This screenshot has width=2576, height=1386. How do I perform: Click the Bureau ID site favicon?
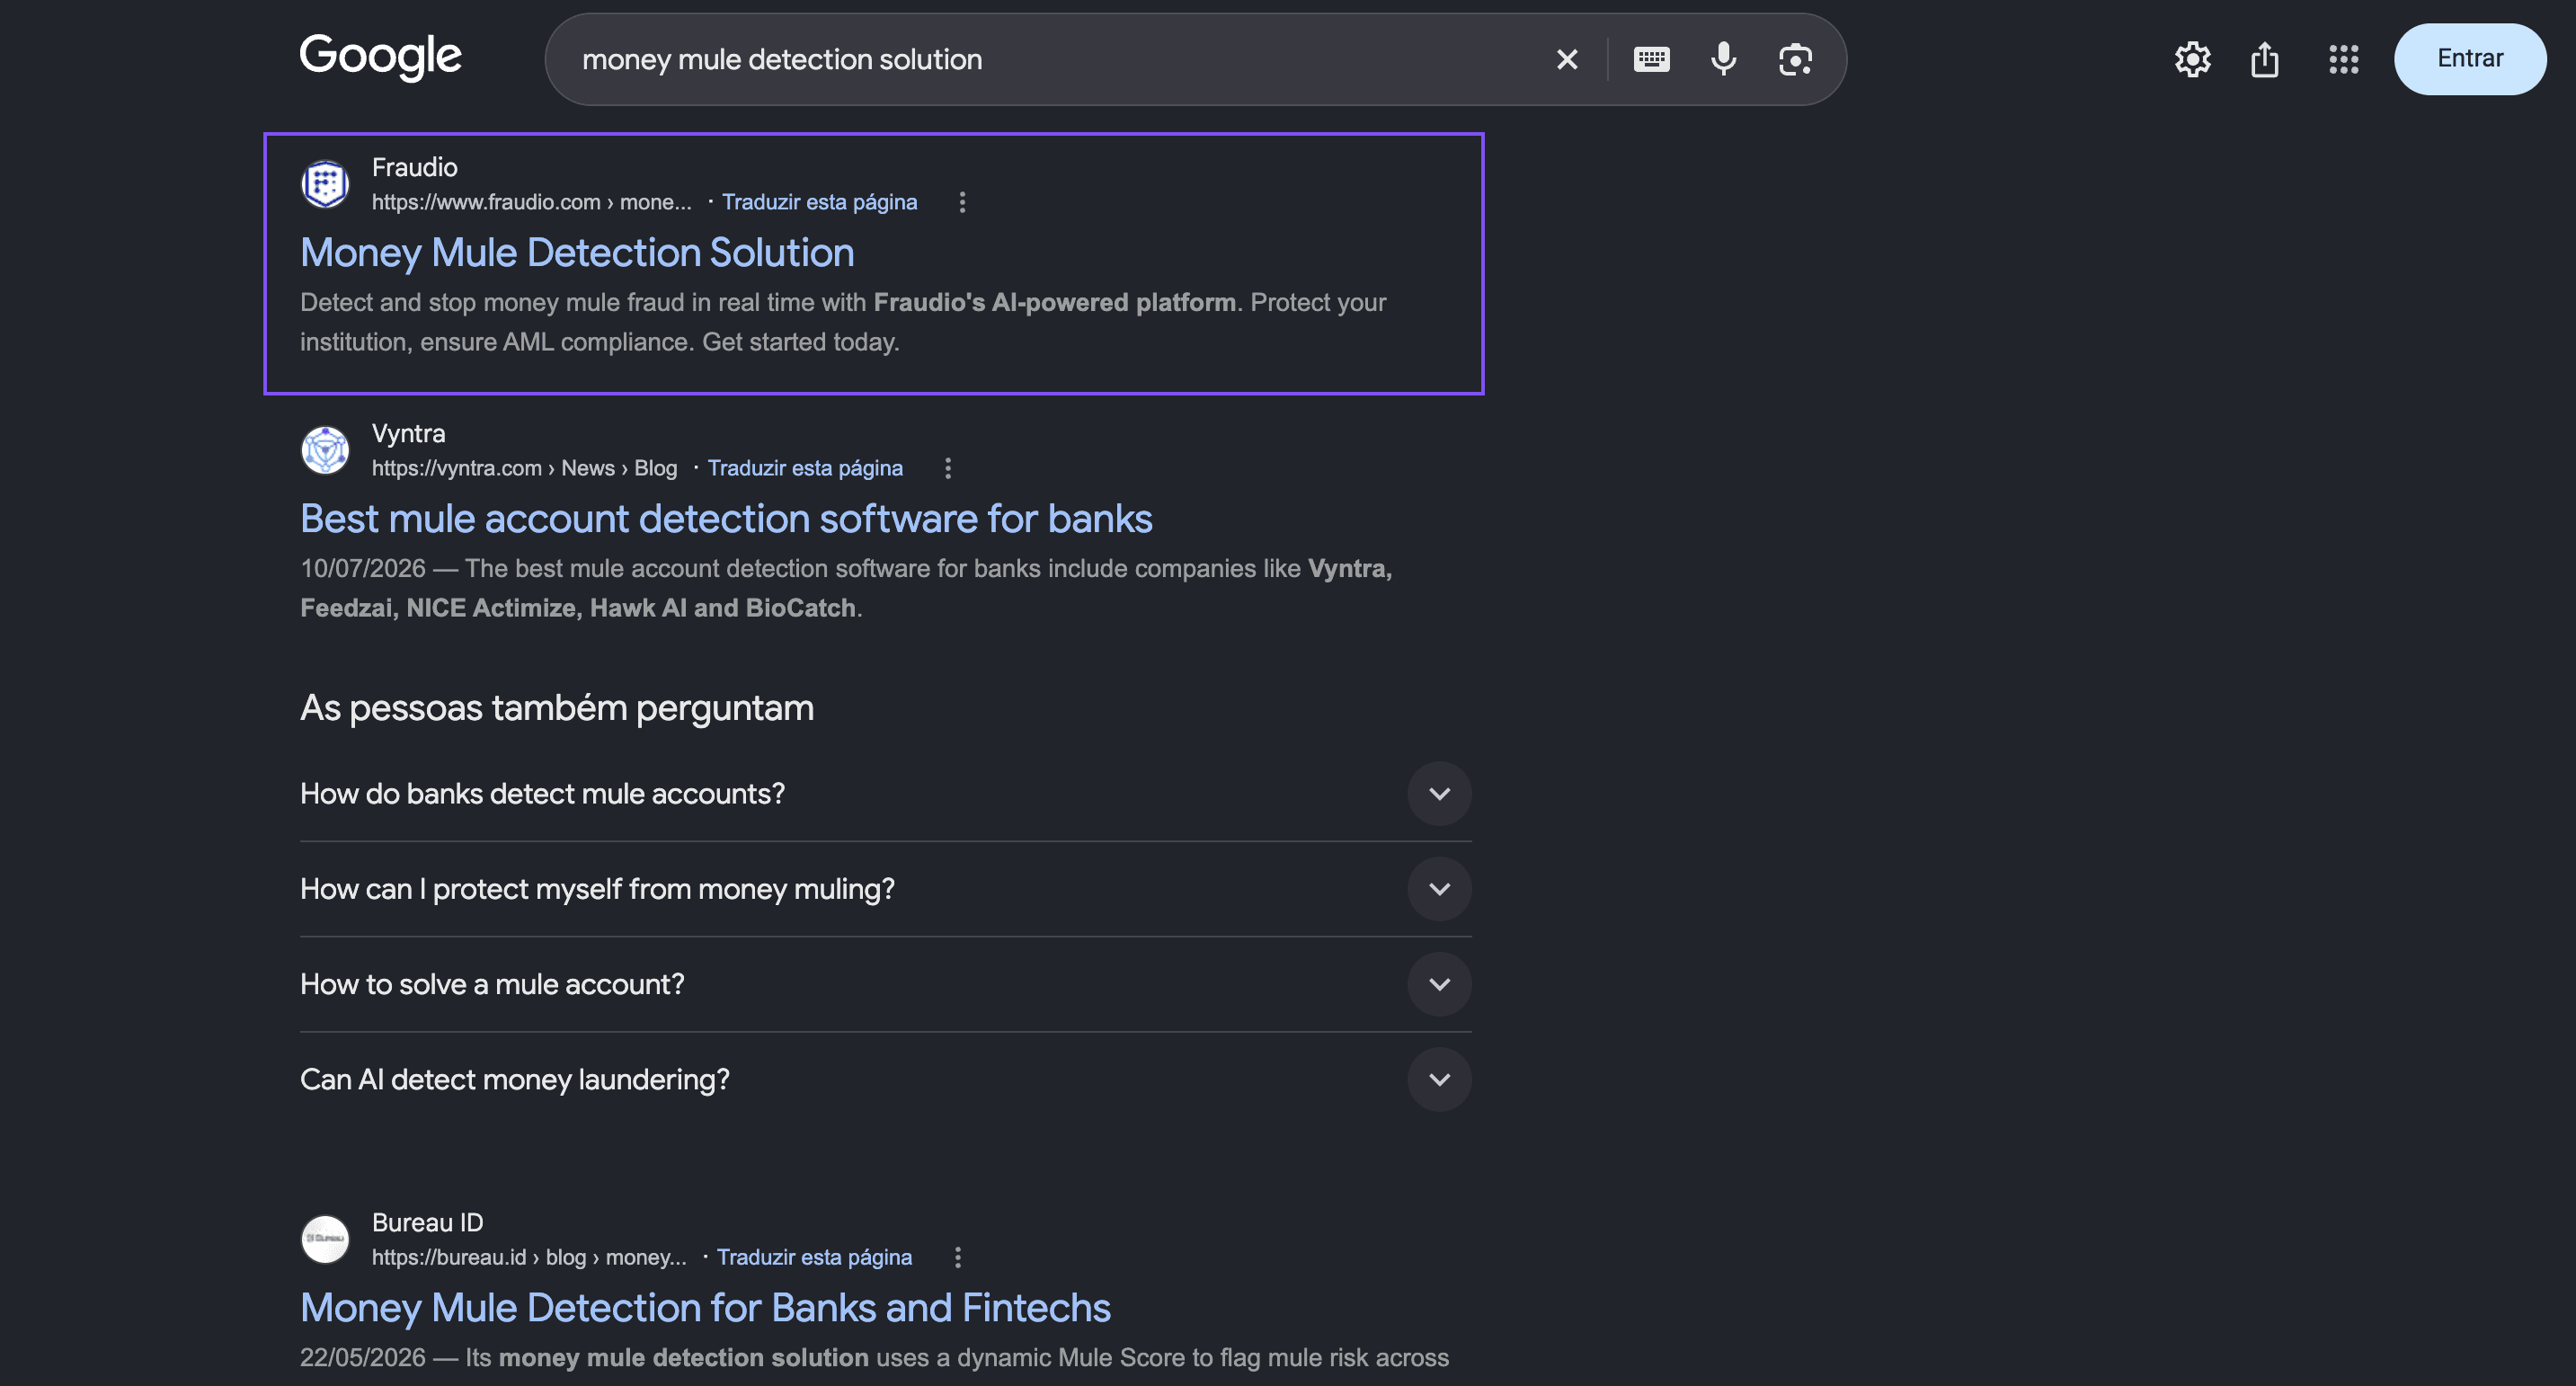[325, 1239]
